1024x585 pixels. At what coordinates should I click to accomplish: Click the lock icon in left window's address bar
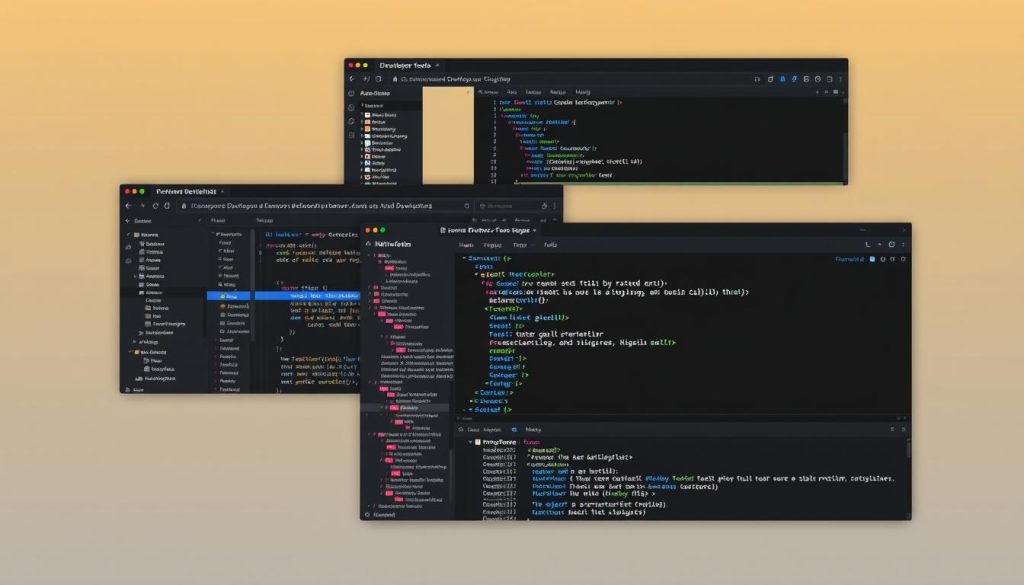[x=184, y=206]
